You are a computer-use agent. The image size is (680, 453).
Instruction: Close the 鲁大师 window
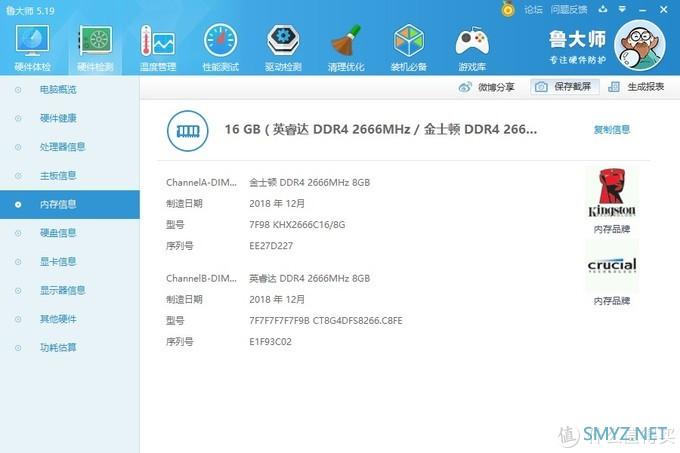coord(664,9)
